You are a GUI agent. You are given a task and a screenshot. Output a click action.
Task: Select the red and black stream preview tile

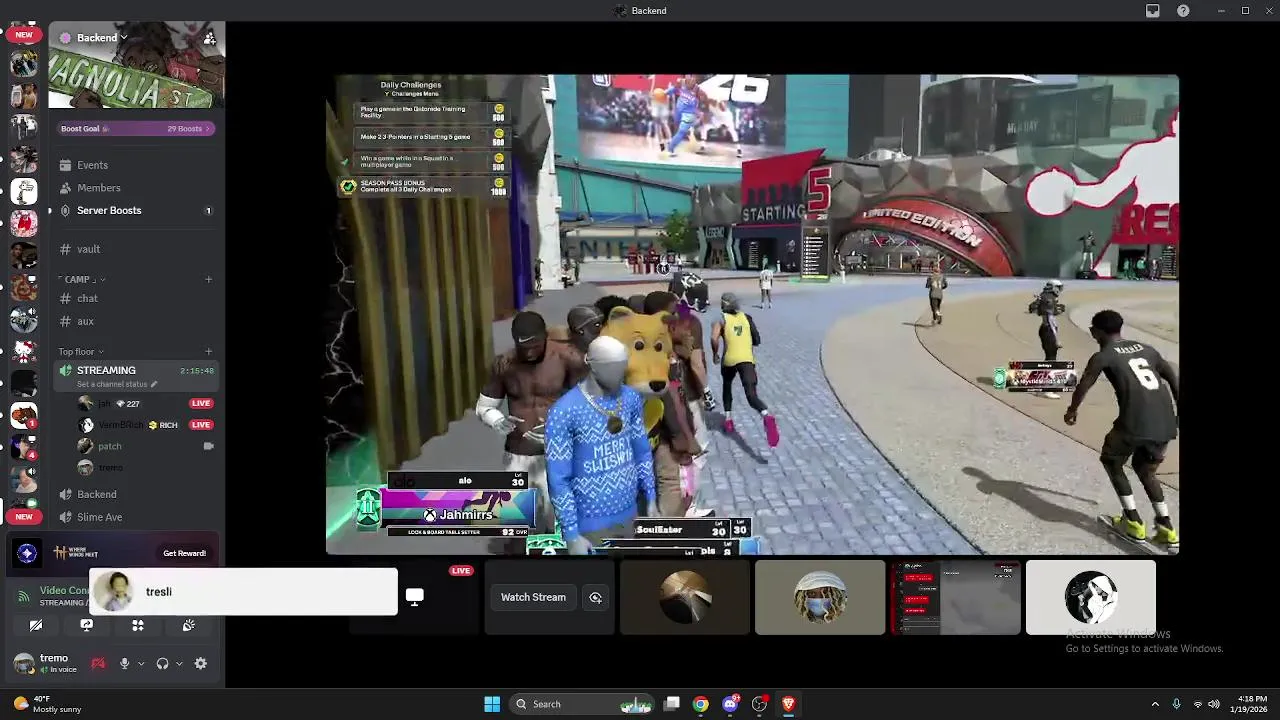pos(955,597)
